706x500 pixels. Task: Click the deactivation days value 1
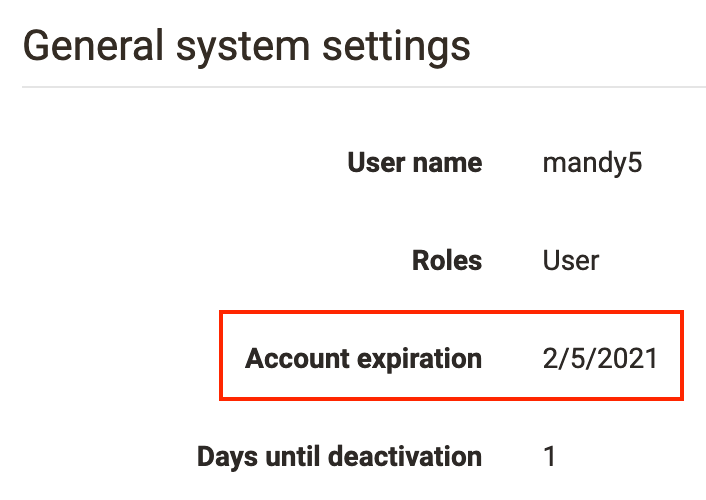tap(550, 457)
